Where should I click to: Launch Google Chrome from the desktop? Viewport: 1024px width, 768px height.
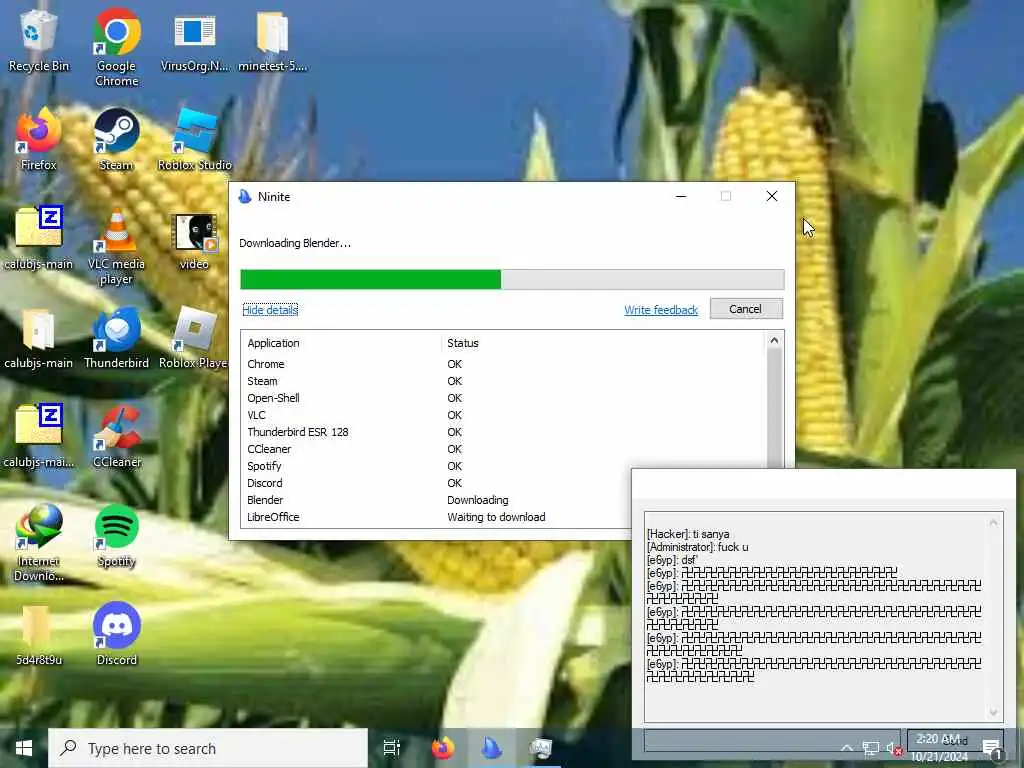coord(116,47)
